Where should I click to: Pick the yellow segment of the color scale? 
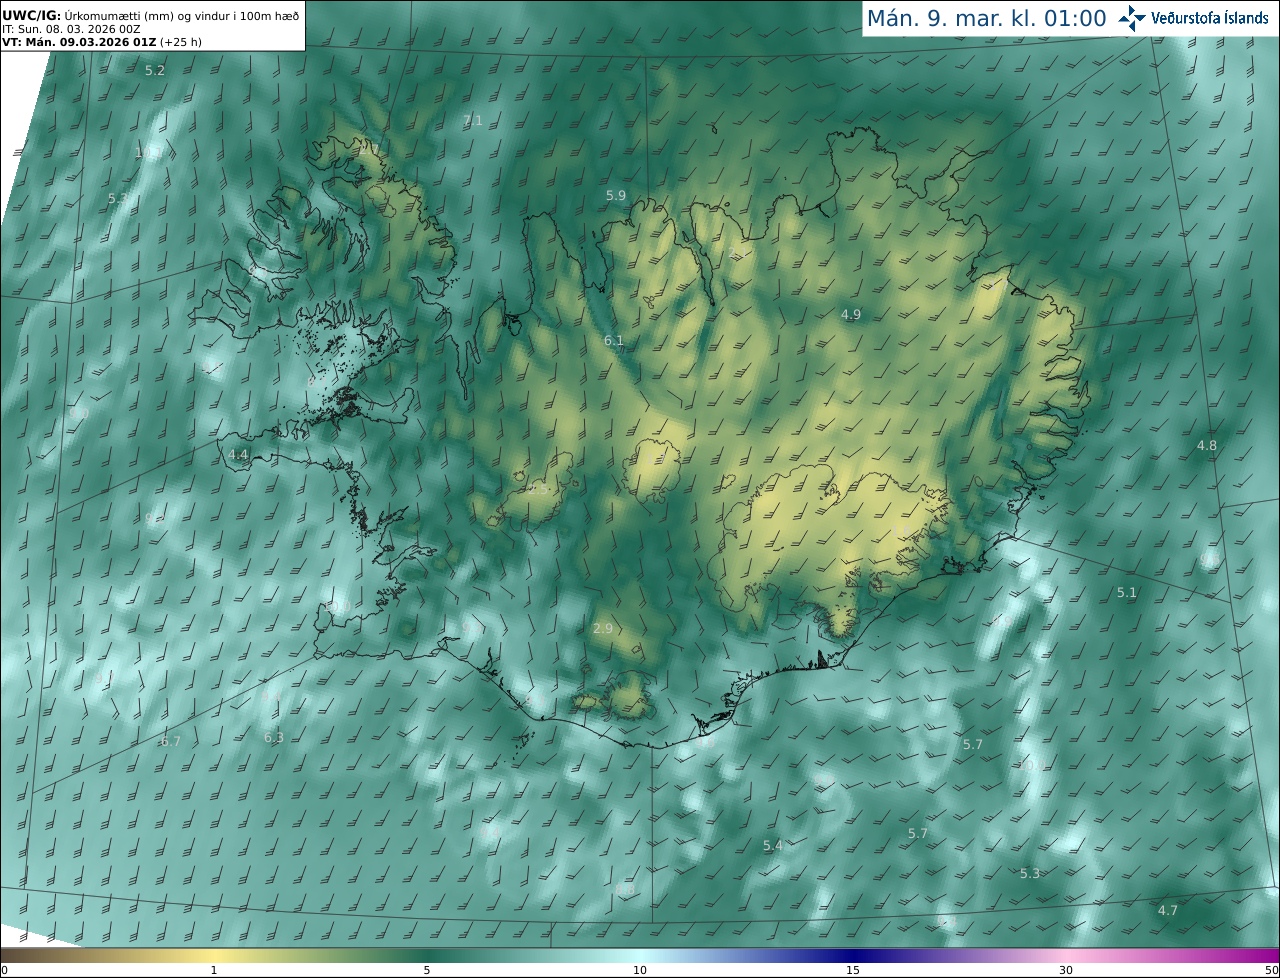pos(214,956)
